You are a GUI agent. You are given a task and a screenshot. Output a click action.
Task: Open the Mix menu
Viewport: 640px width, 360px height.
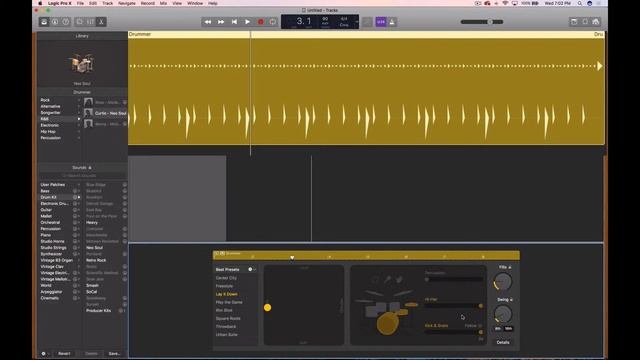pos(163,3)
